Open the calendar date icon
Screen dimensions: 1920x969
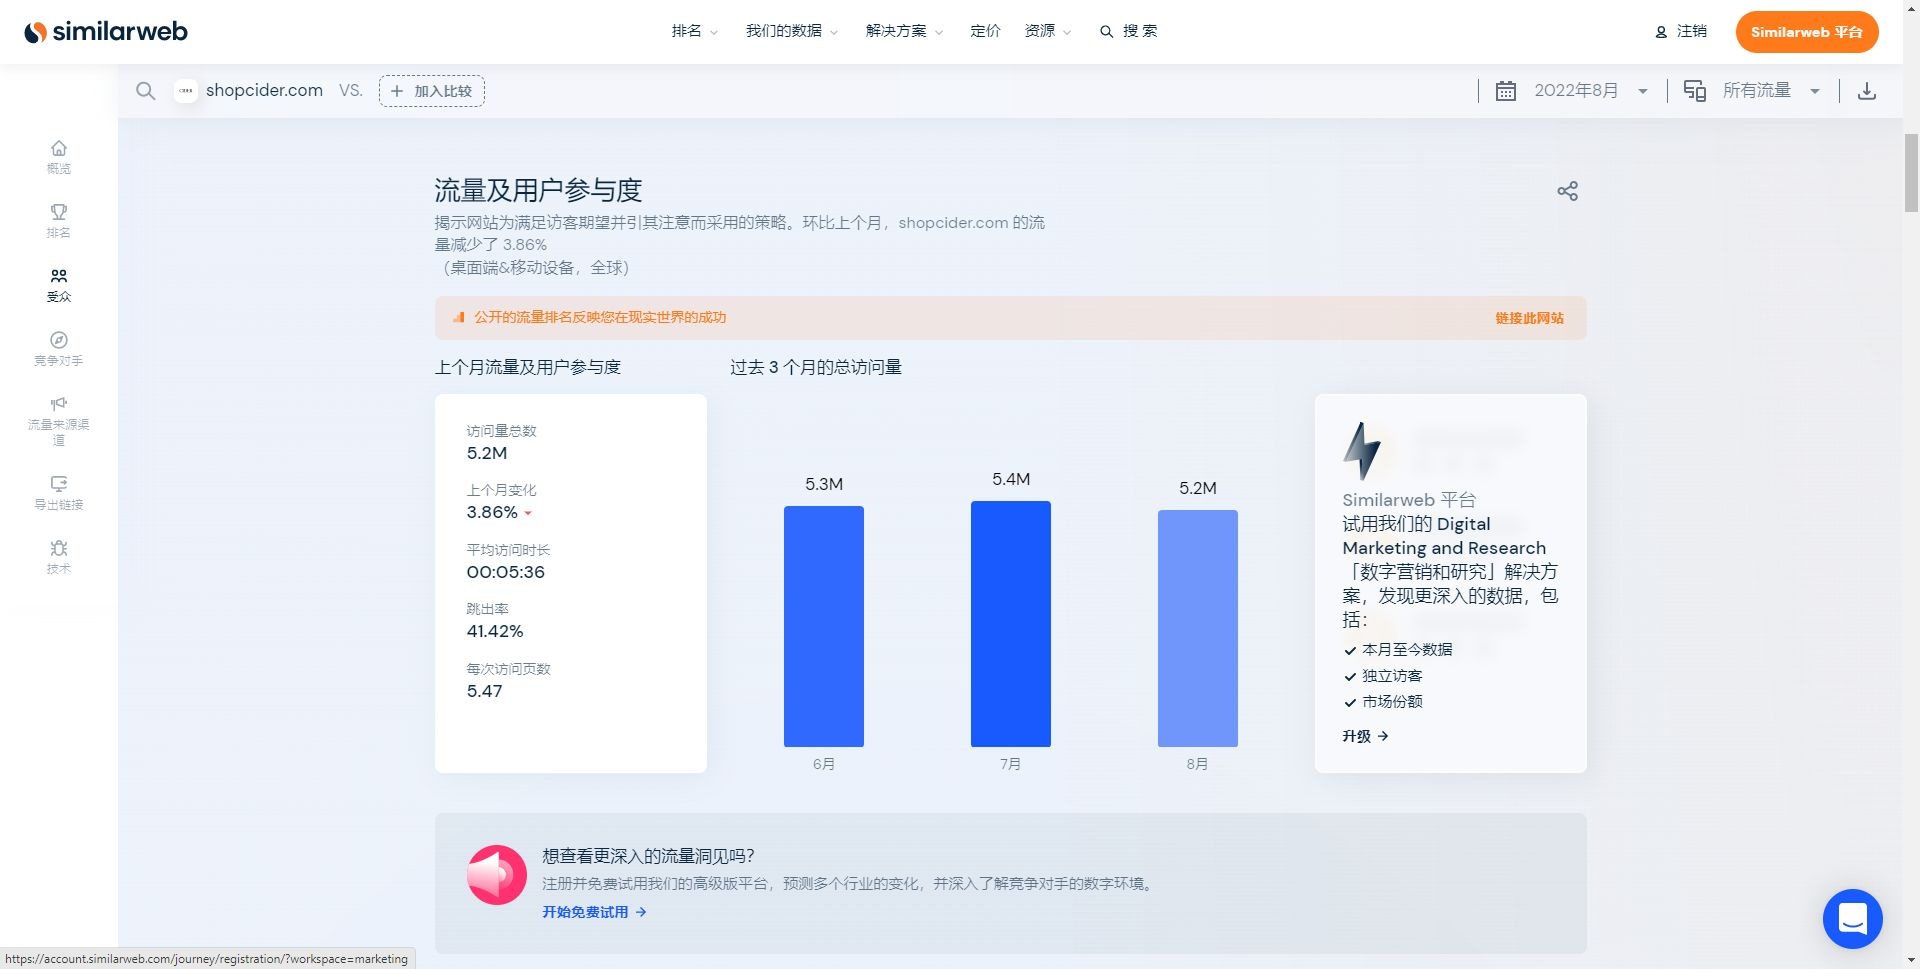click(x=1506, y=91)
